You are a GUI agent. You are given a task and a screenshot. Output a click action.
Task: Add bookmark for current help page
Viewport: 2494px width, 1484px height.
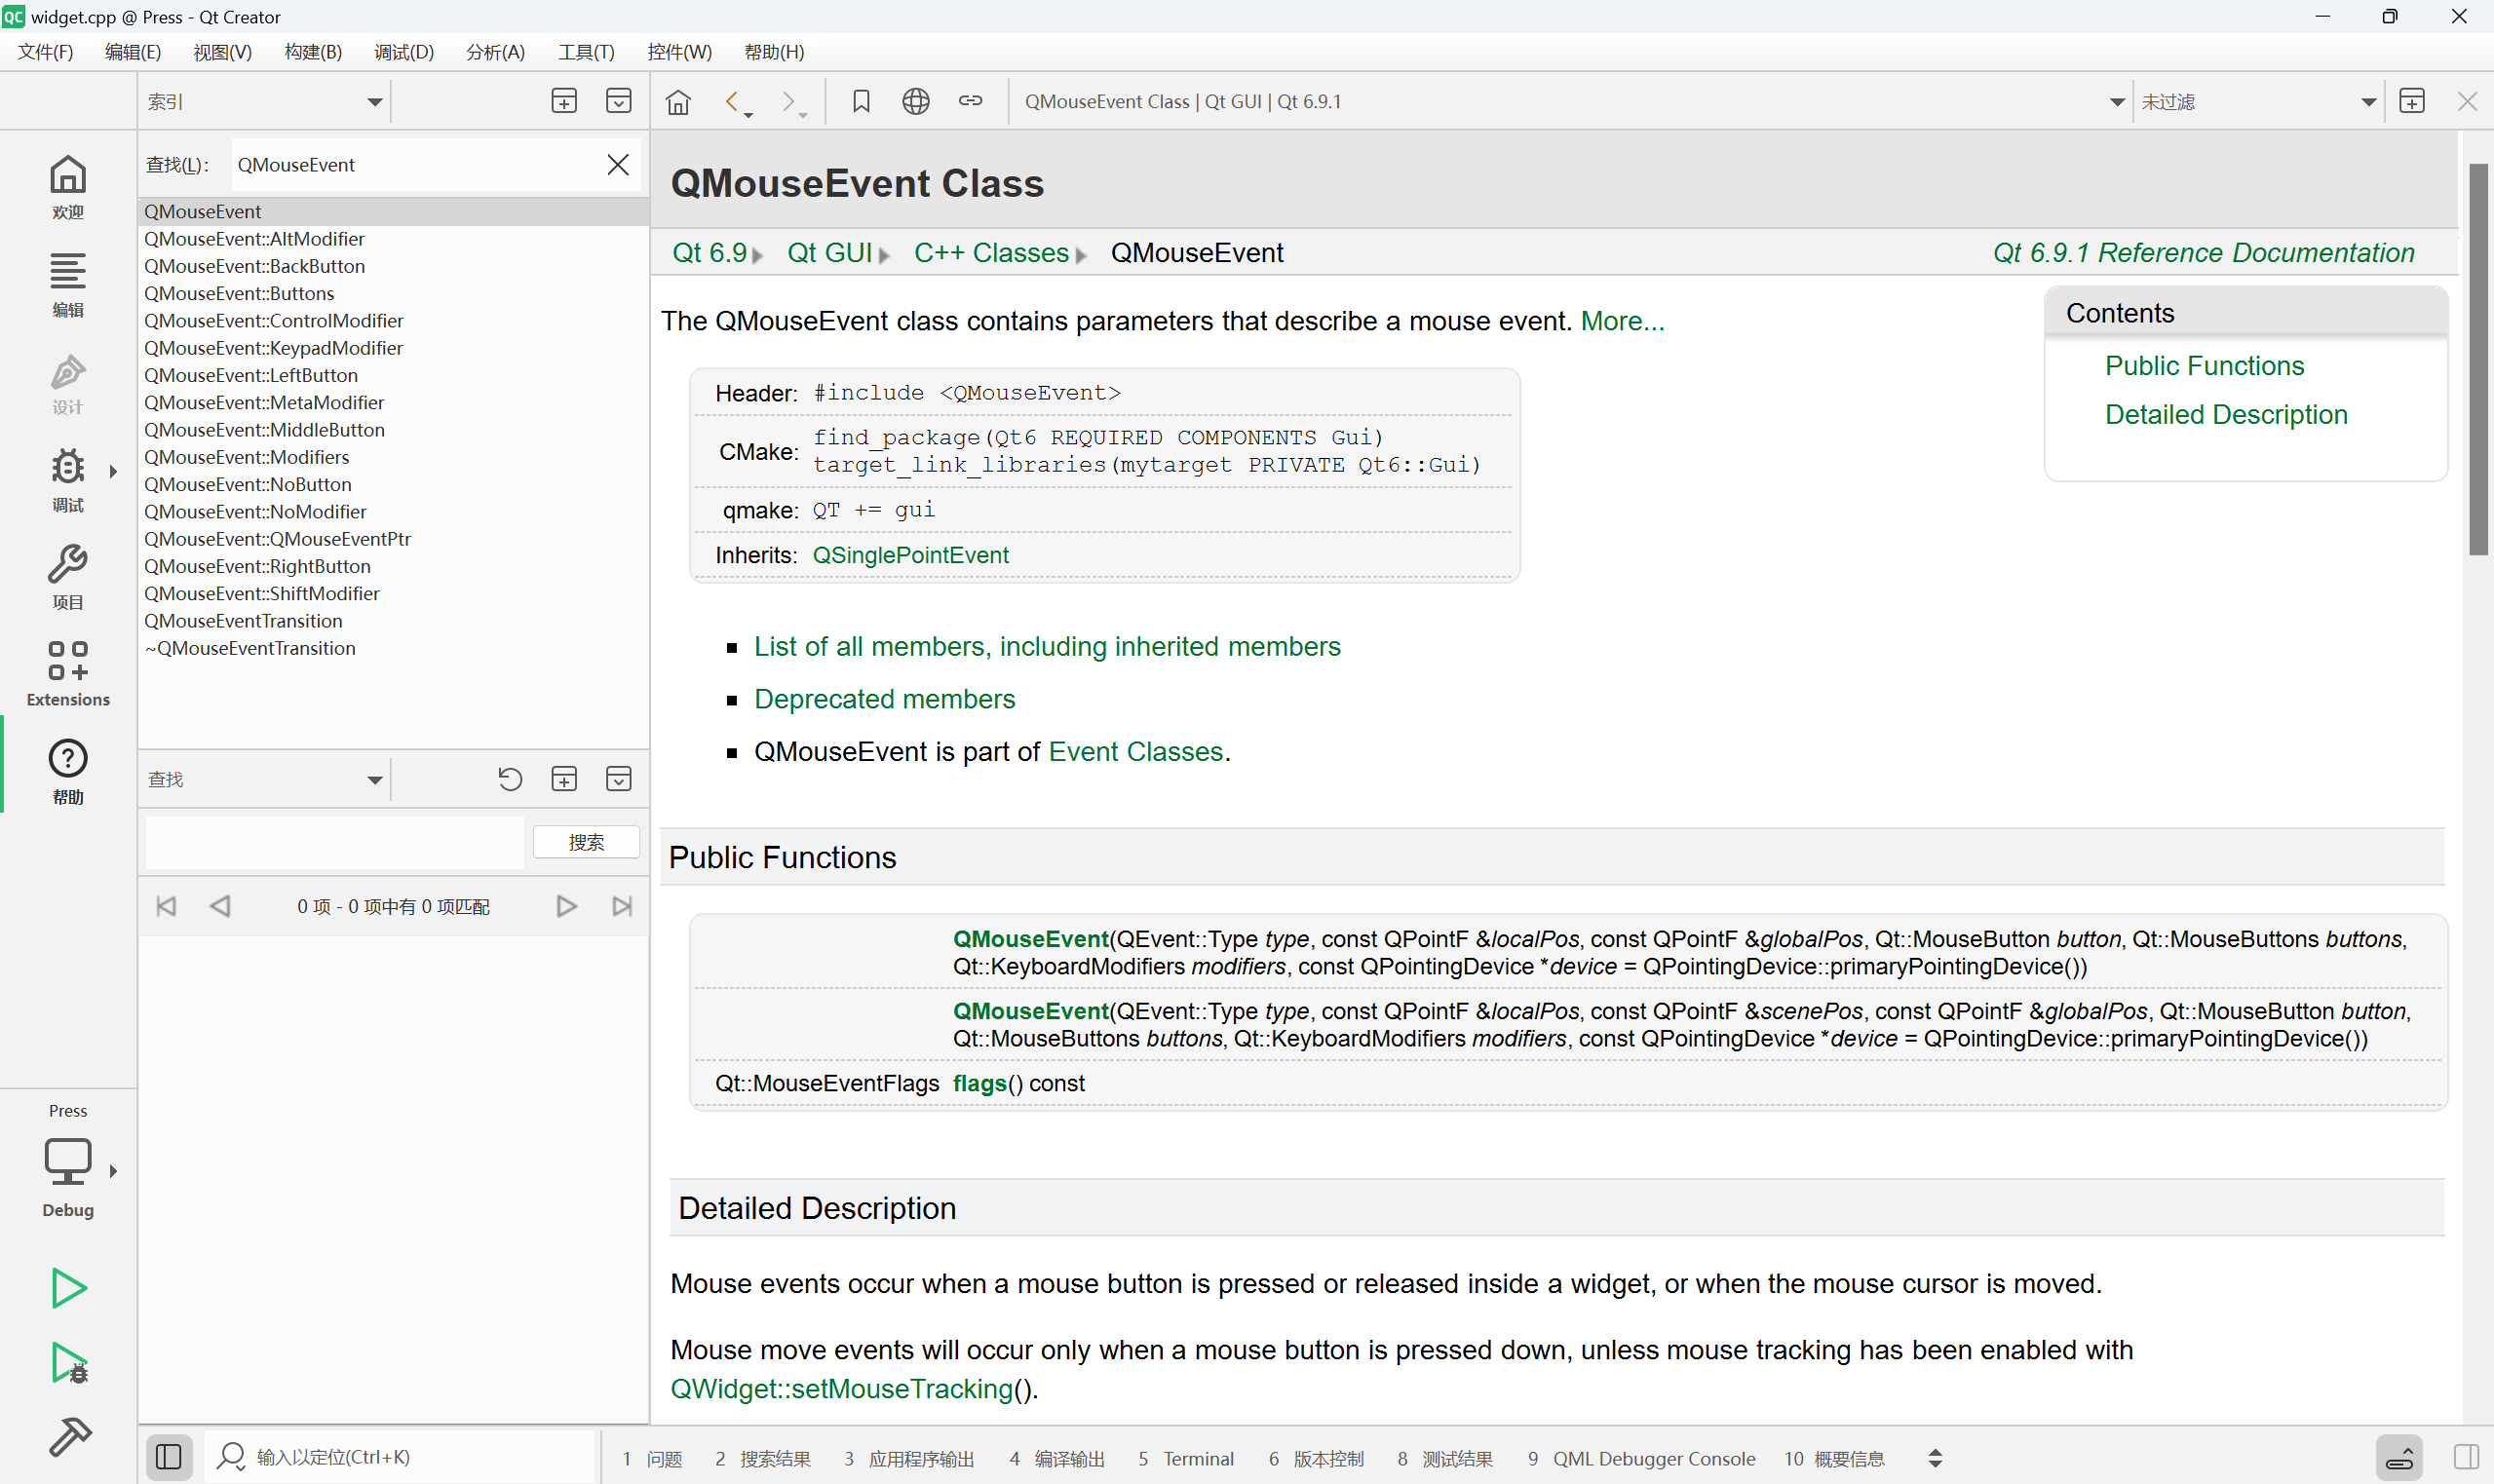[860, 102]
